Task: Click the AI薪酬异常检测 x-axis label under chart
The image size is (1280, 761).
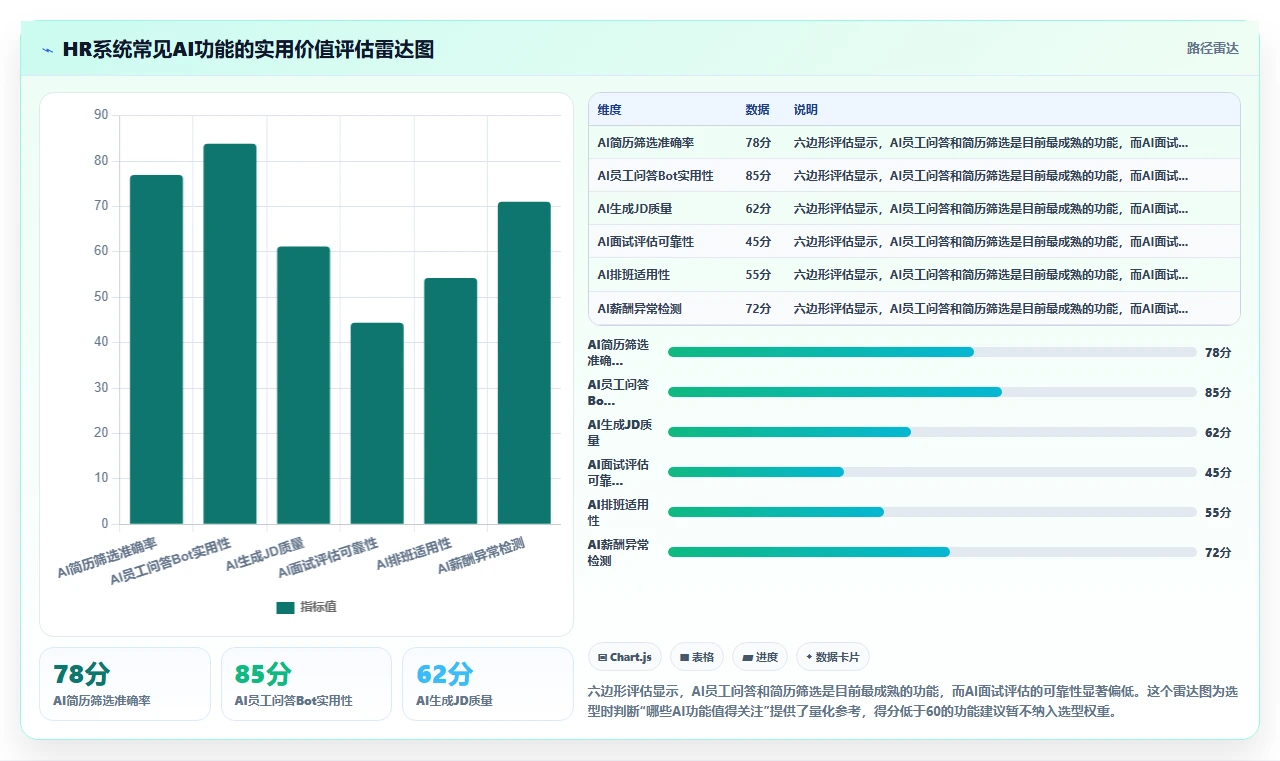Action: pyautogui.click(x=482, y=555)
